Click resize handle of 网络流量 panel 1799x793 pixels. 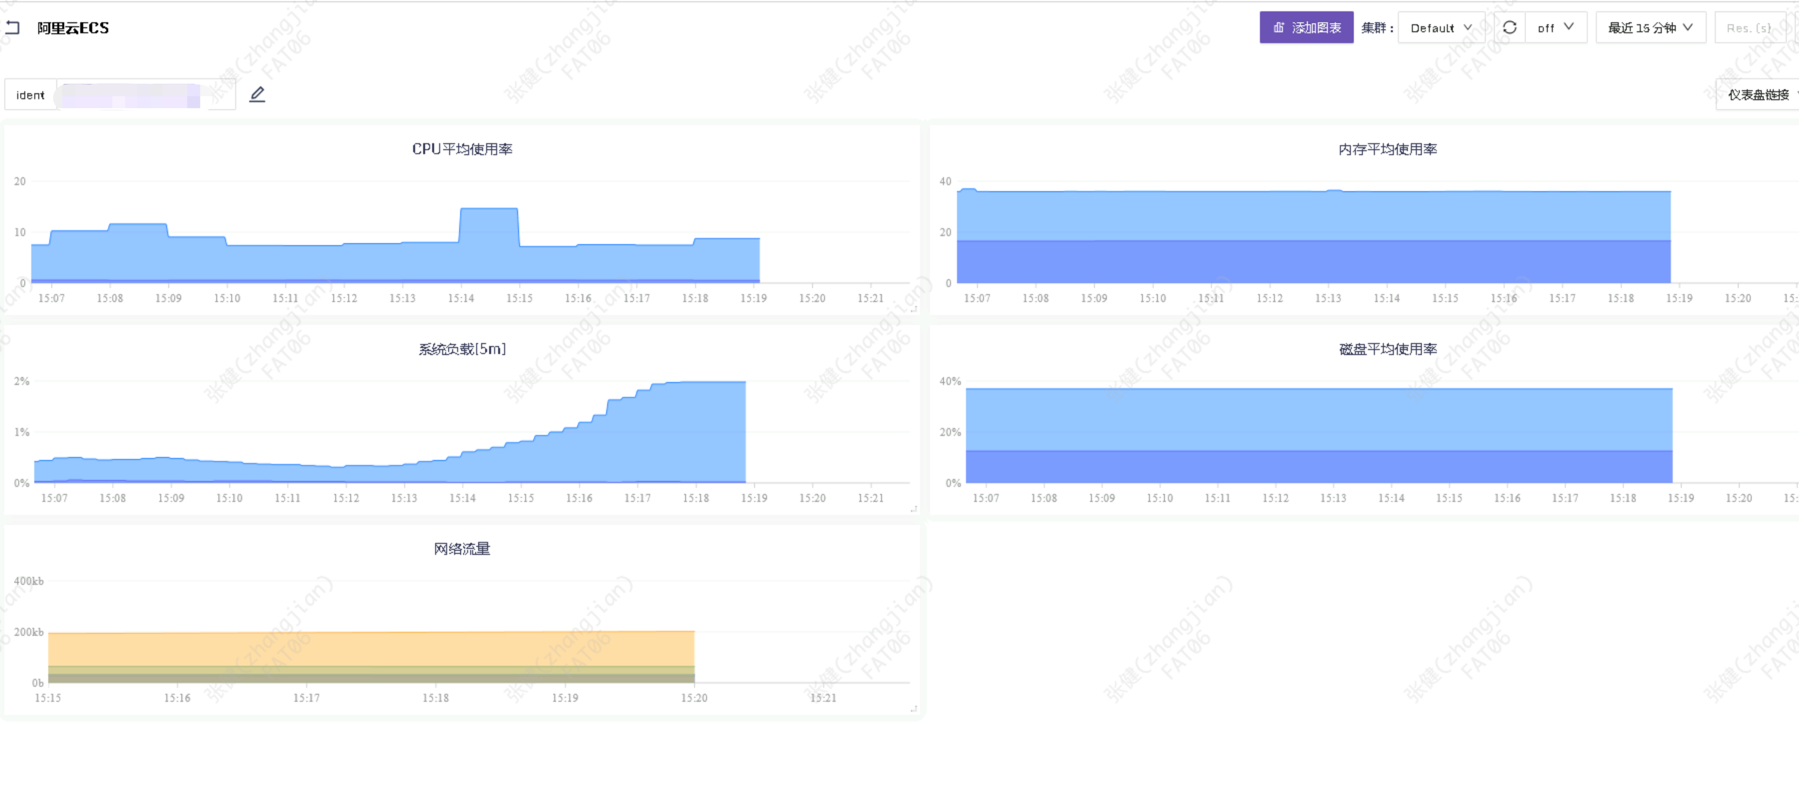click(913, 709)
